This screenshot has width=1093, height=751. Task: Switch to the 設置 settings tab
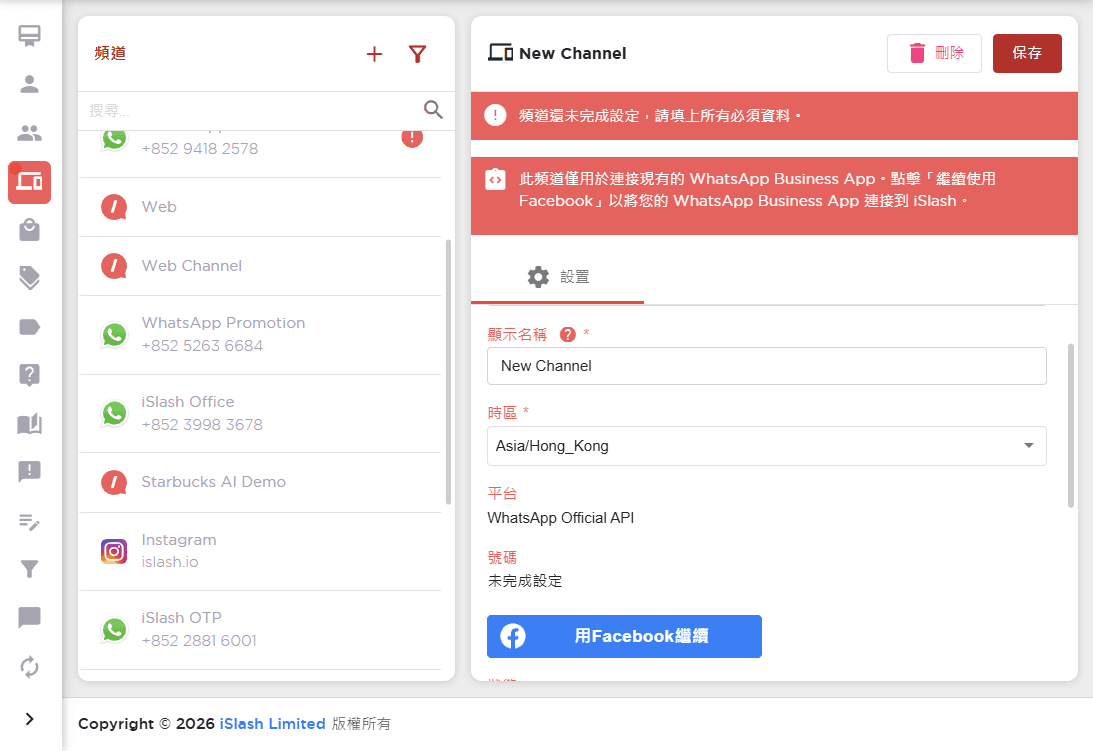(x=558, y=277)
